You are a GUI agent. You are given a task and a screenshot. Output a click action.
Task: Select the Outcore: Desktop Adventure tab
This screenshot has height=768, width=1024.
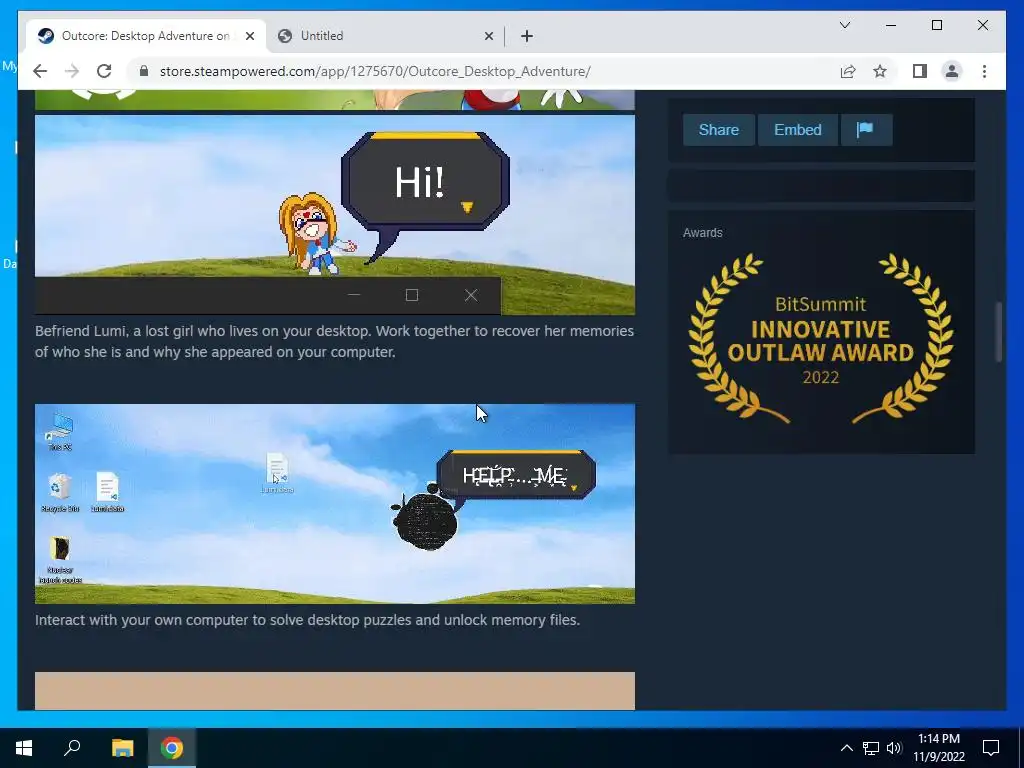coord(146,36)
